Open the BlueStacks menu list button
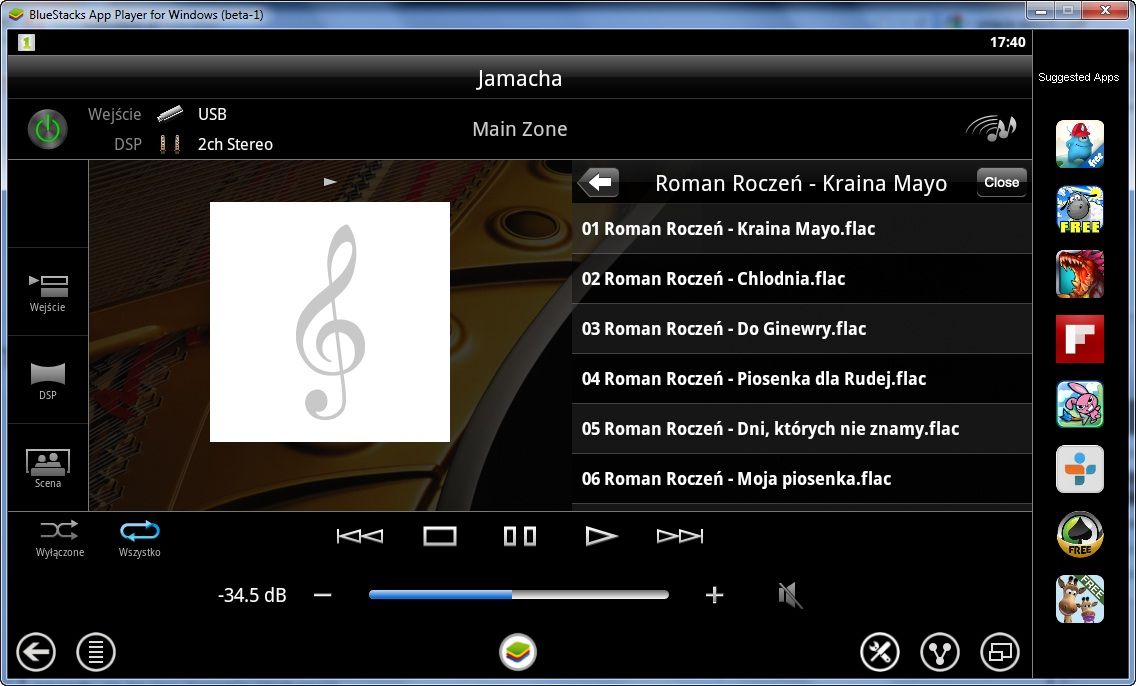The width and height of the screenshot is (1136, 686). (x=96, y=652)
